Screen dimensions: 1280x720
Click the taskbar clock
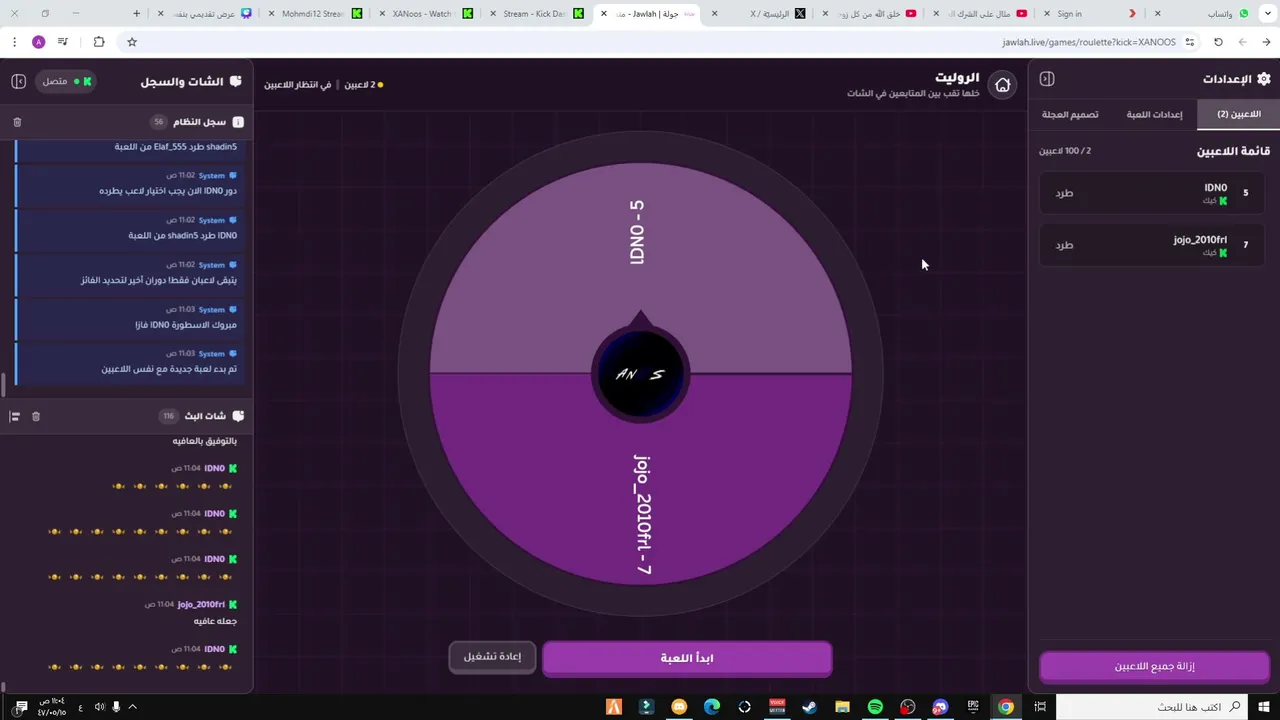tap(52, 707)
